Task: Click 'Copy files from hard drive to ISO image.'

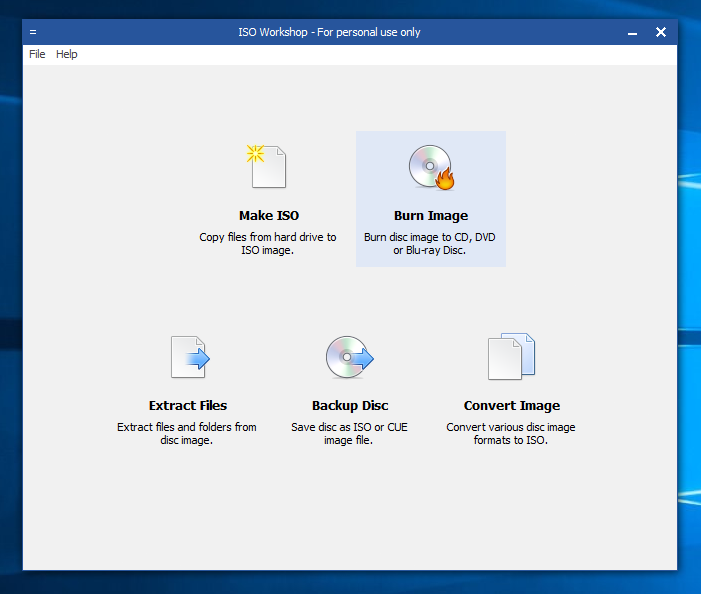Action: tap(268, 244)
